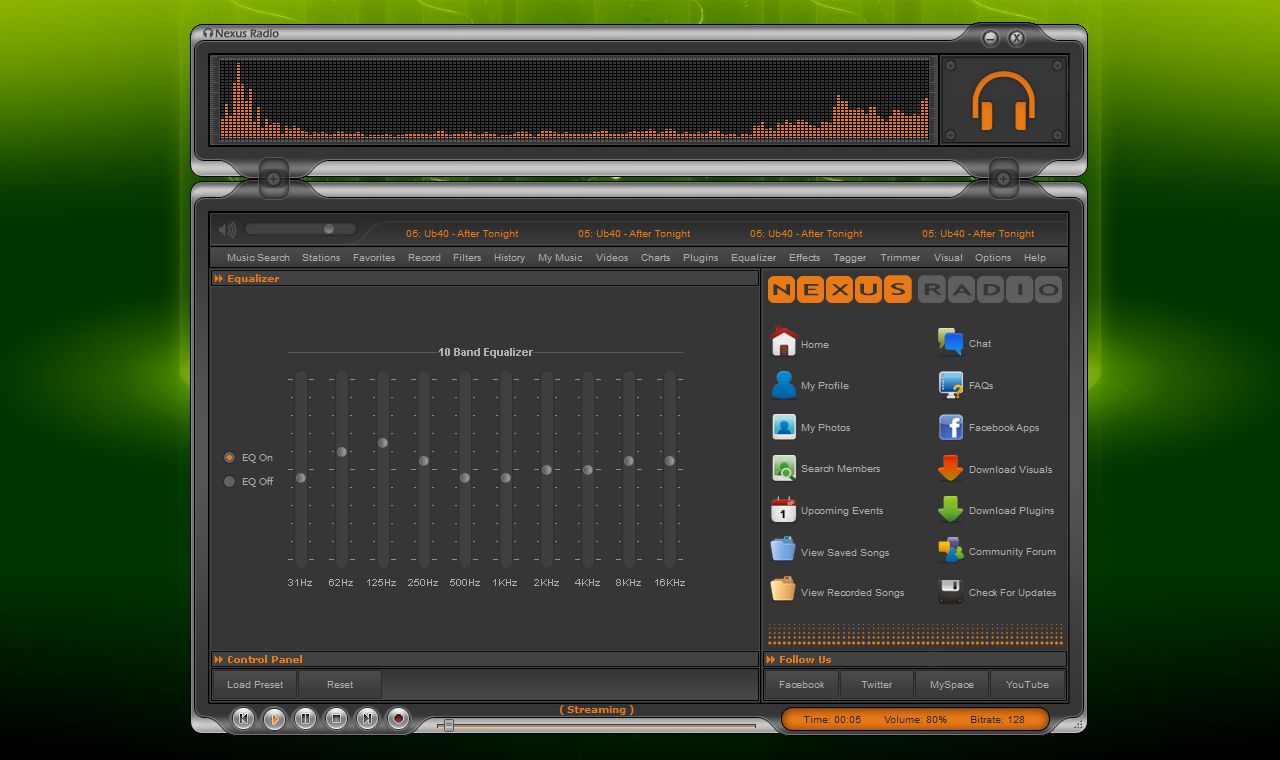
Task: Open the Charts menu
Action: 656,258
